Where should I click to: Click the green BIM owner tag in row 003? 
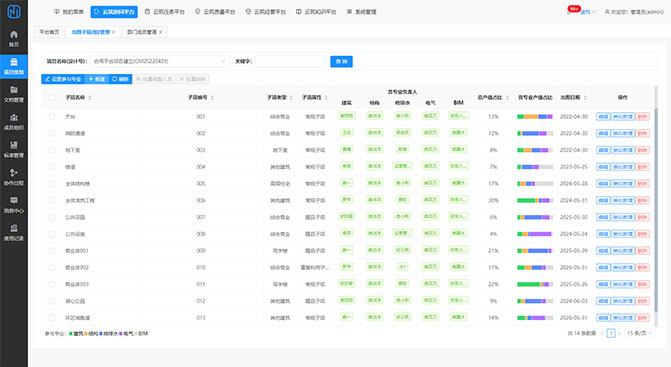pos(458,149)
